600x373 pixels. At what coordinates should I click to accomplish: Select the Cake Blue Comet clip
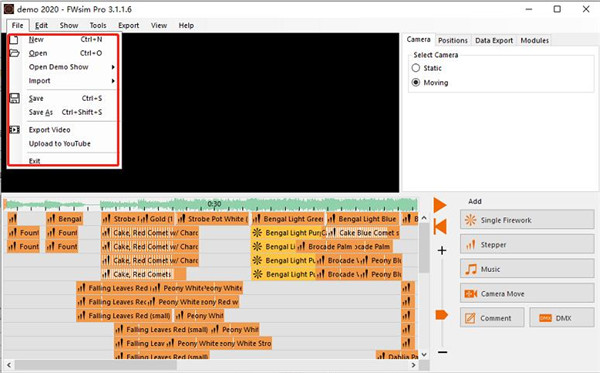point(364,233)
